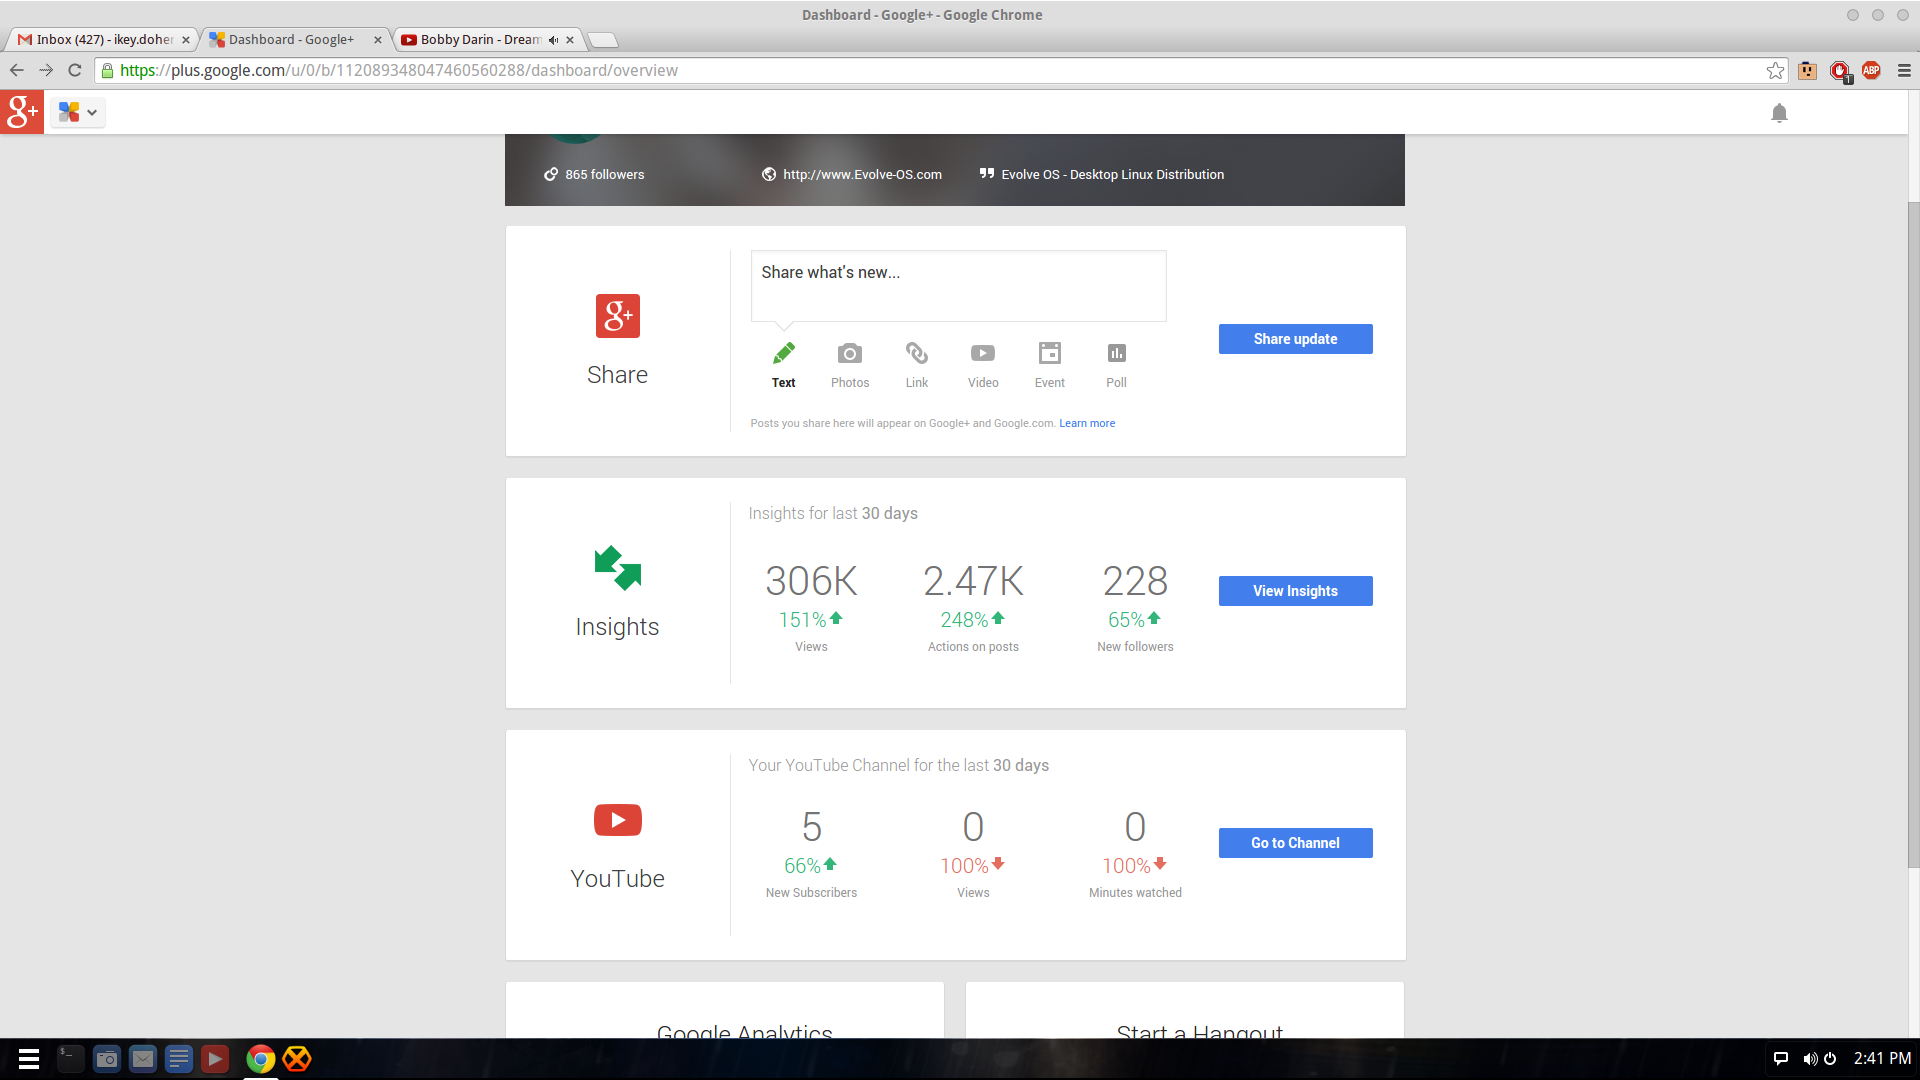Click the green lock security icon
This screenshot has width=1920, height=1080.
[108, 70]
